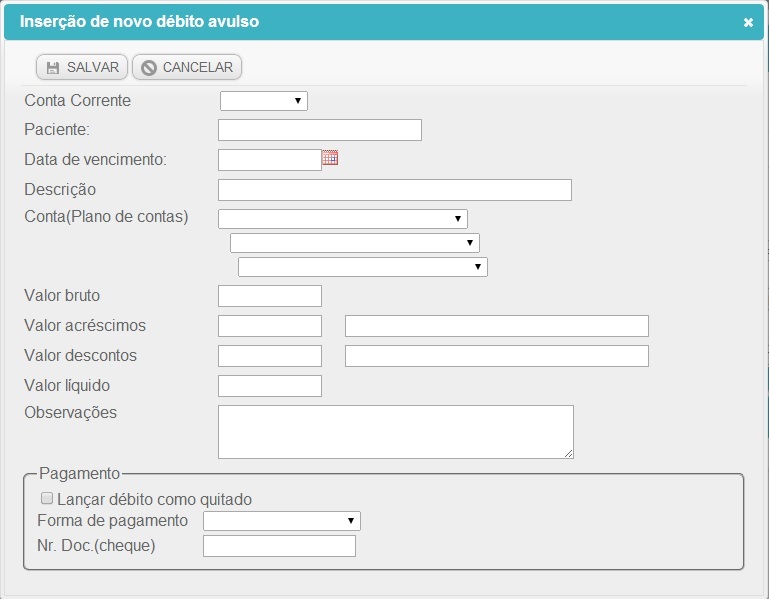Expand the third Plano de contas dropdown

click(363, 267)
